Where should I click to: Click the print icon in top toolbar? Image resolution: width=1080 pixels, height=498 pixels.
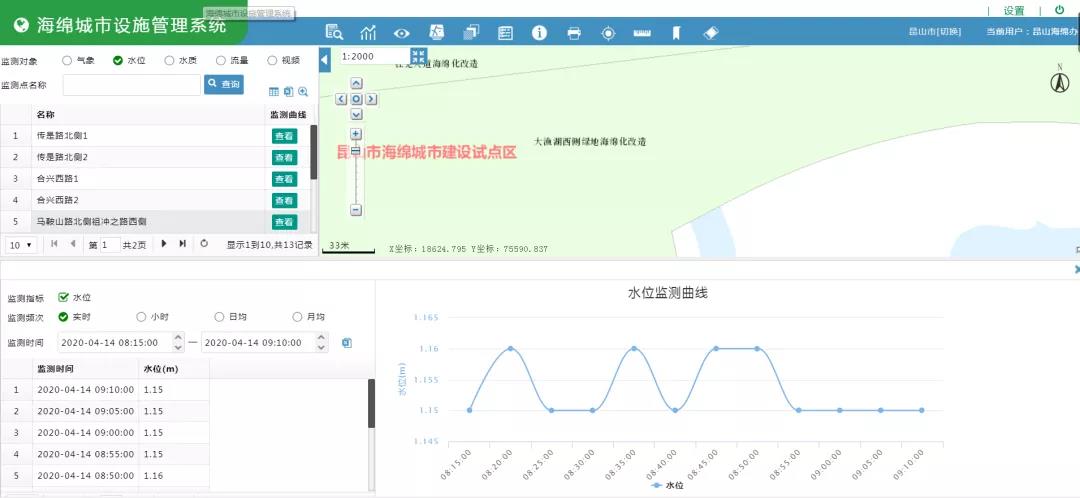coord(574,33)
